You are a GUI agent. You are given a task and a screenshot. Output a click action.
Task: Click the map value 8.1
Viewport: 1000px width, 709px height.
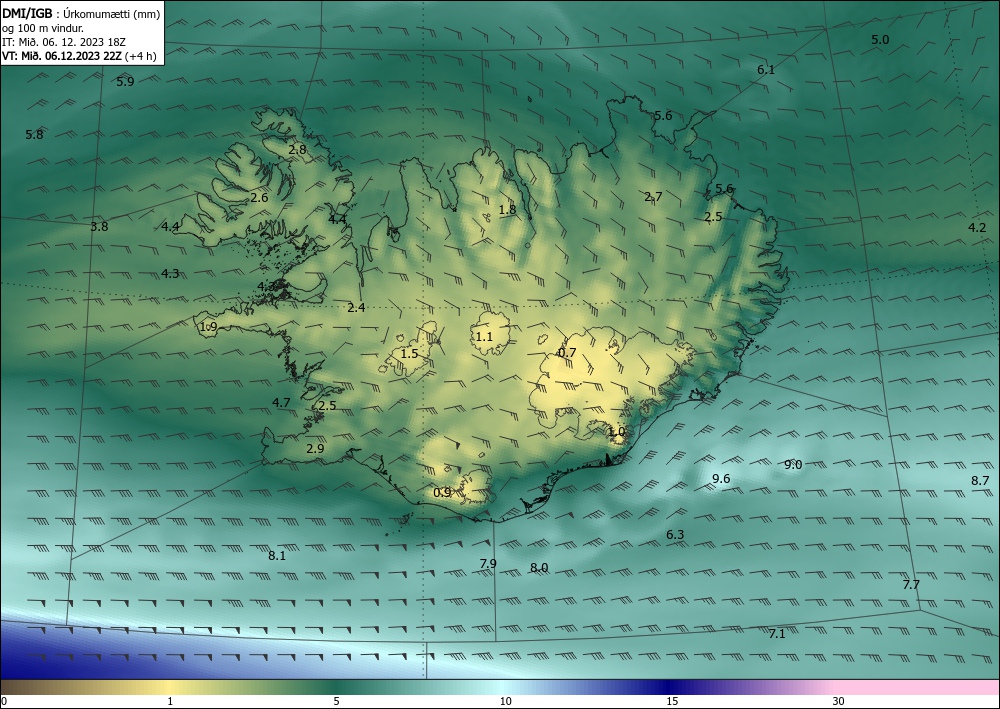click(x=277, y=555)
